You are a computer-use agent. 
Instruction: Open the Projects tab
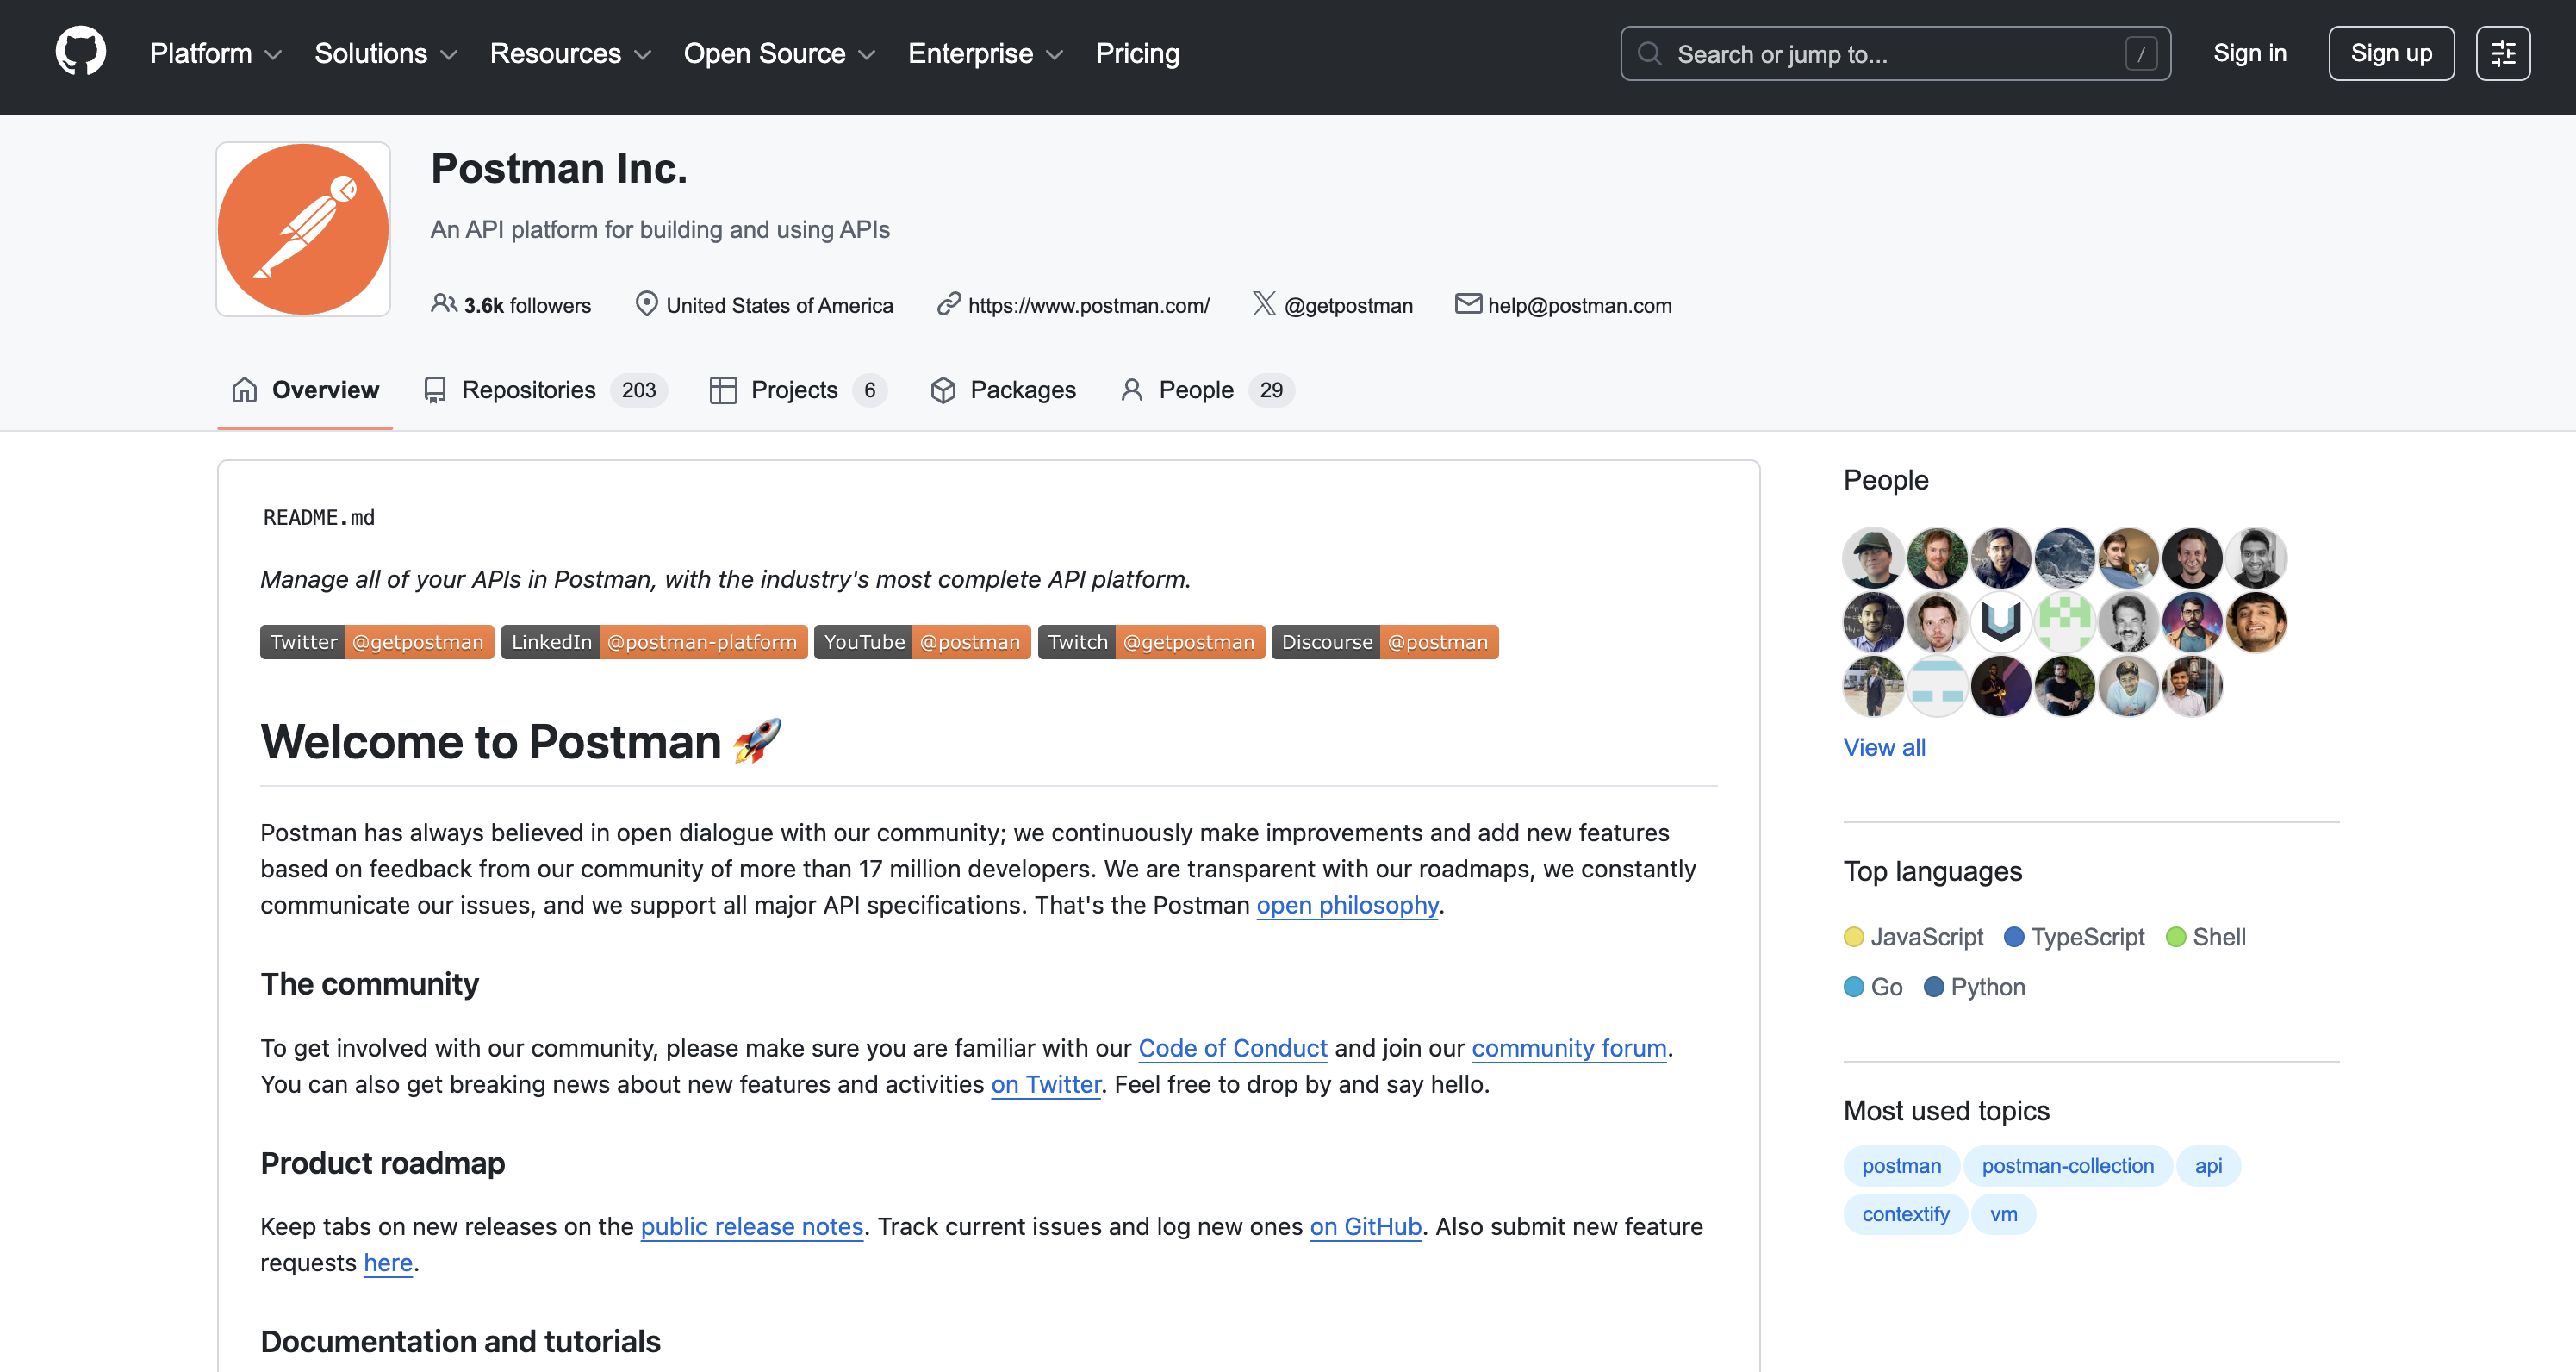[x=793, y=390]
